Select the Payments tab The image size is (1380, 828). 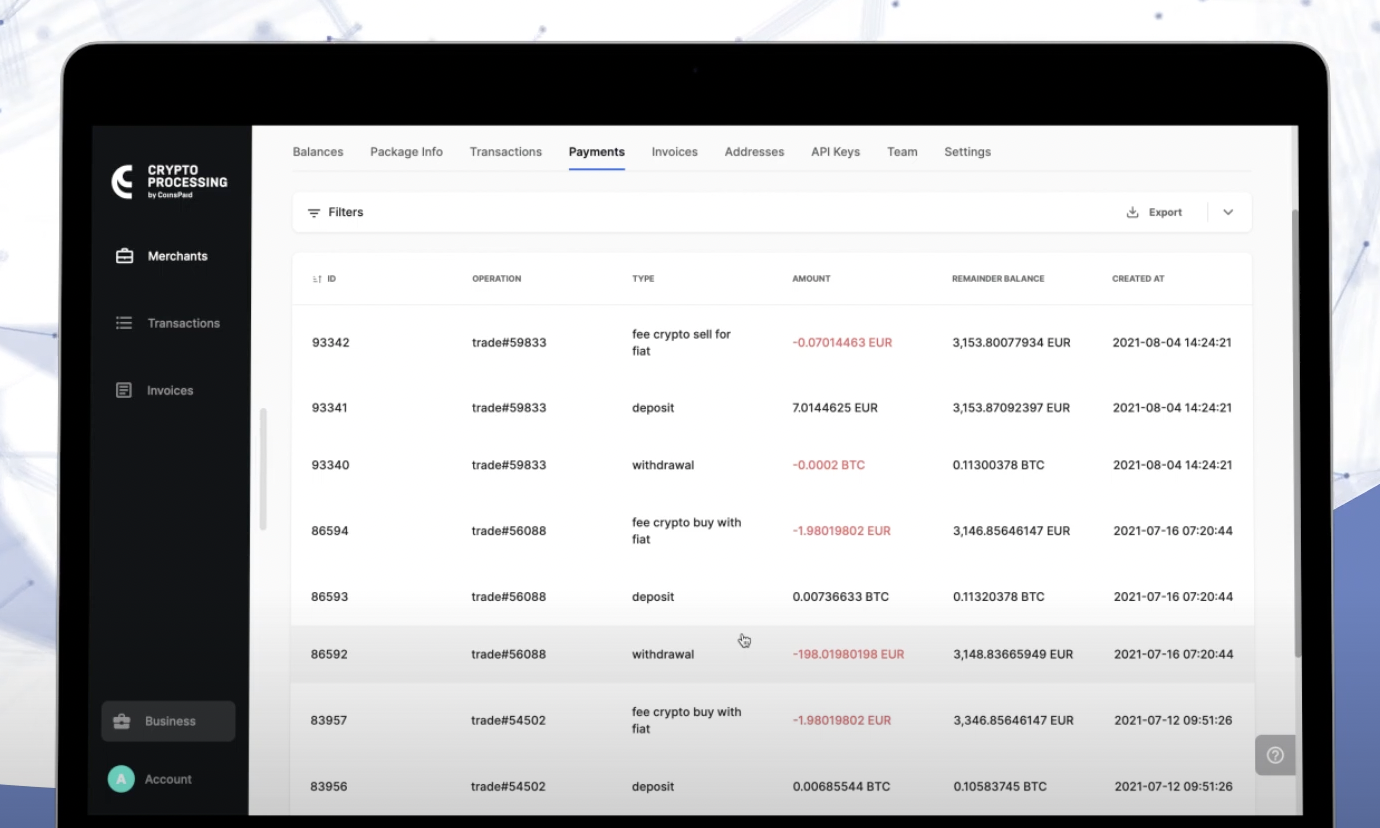(597, 152)
